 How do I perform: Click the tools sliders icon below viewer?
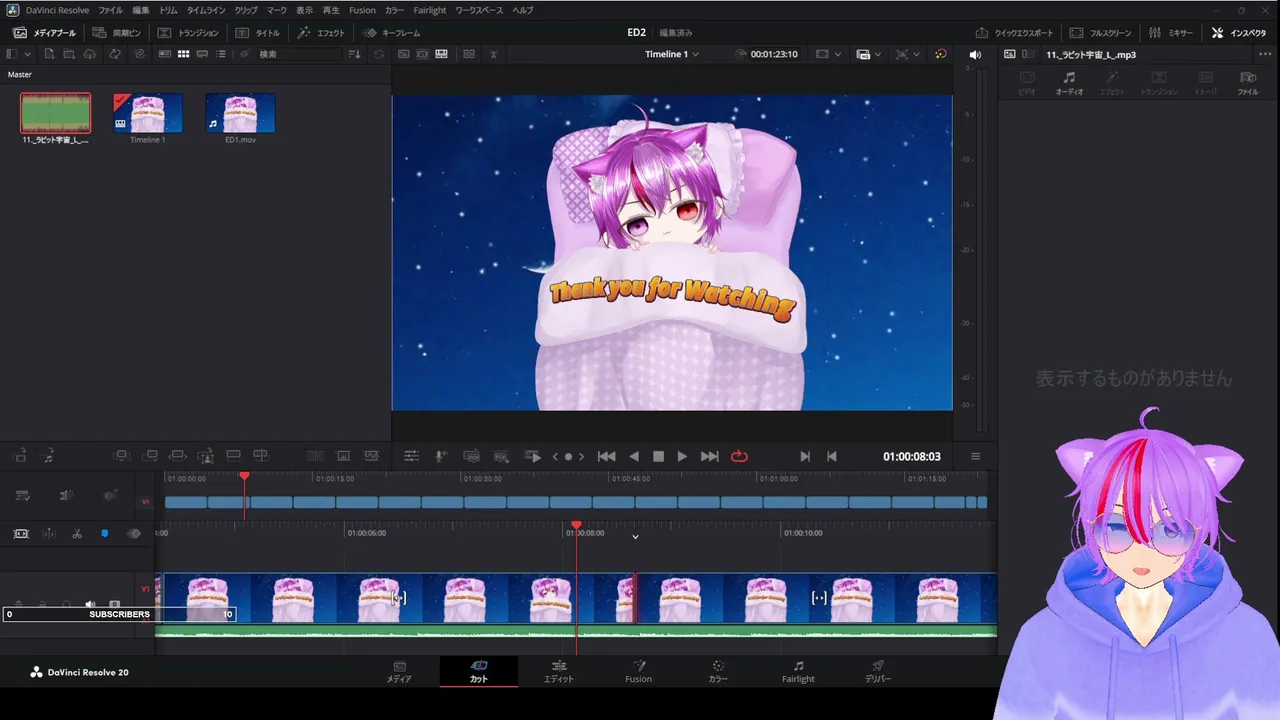click(411, 456)
